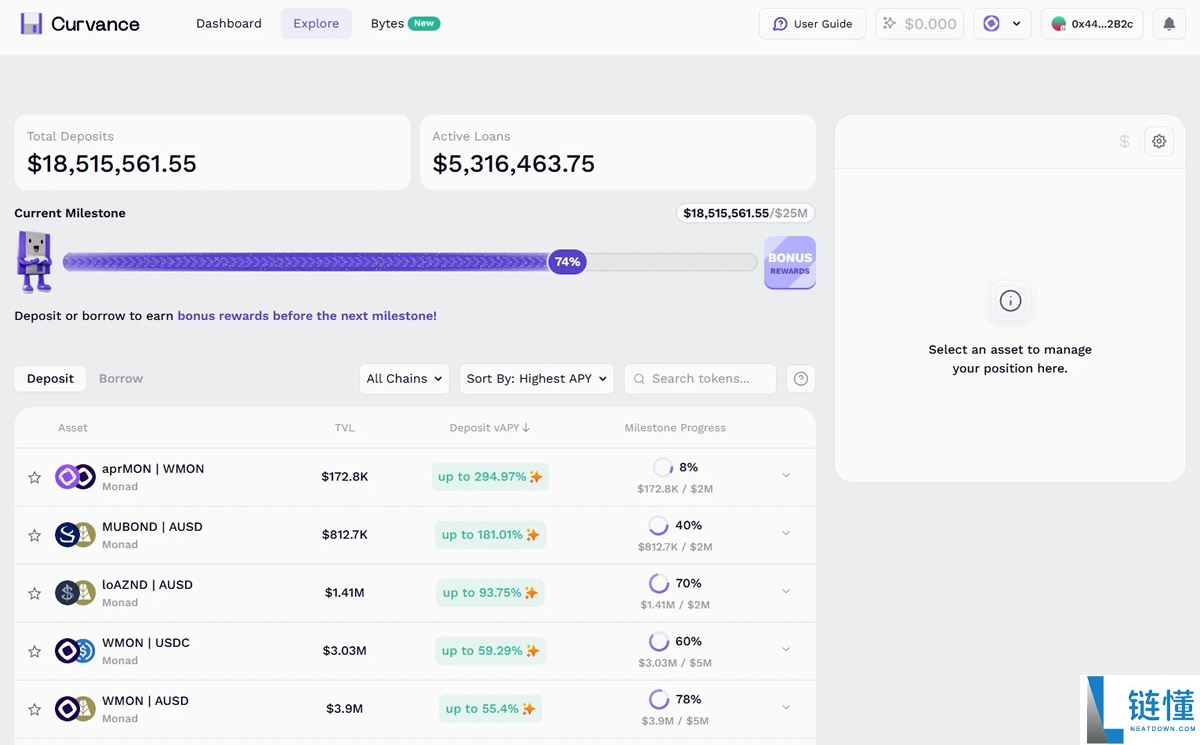
Task: Switch to the Borrow tab
Action: pos(121,379)
